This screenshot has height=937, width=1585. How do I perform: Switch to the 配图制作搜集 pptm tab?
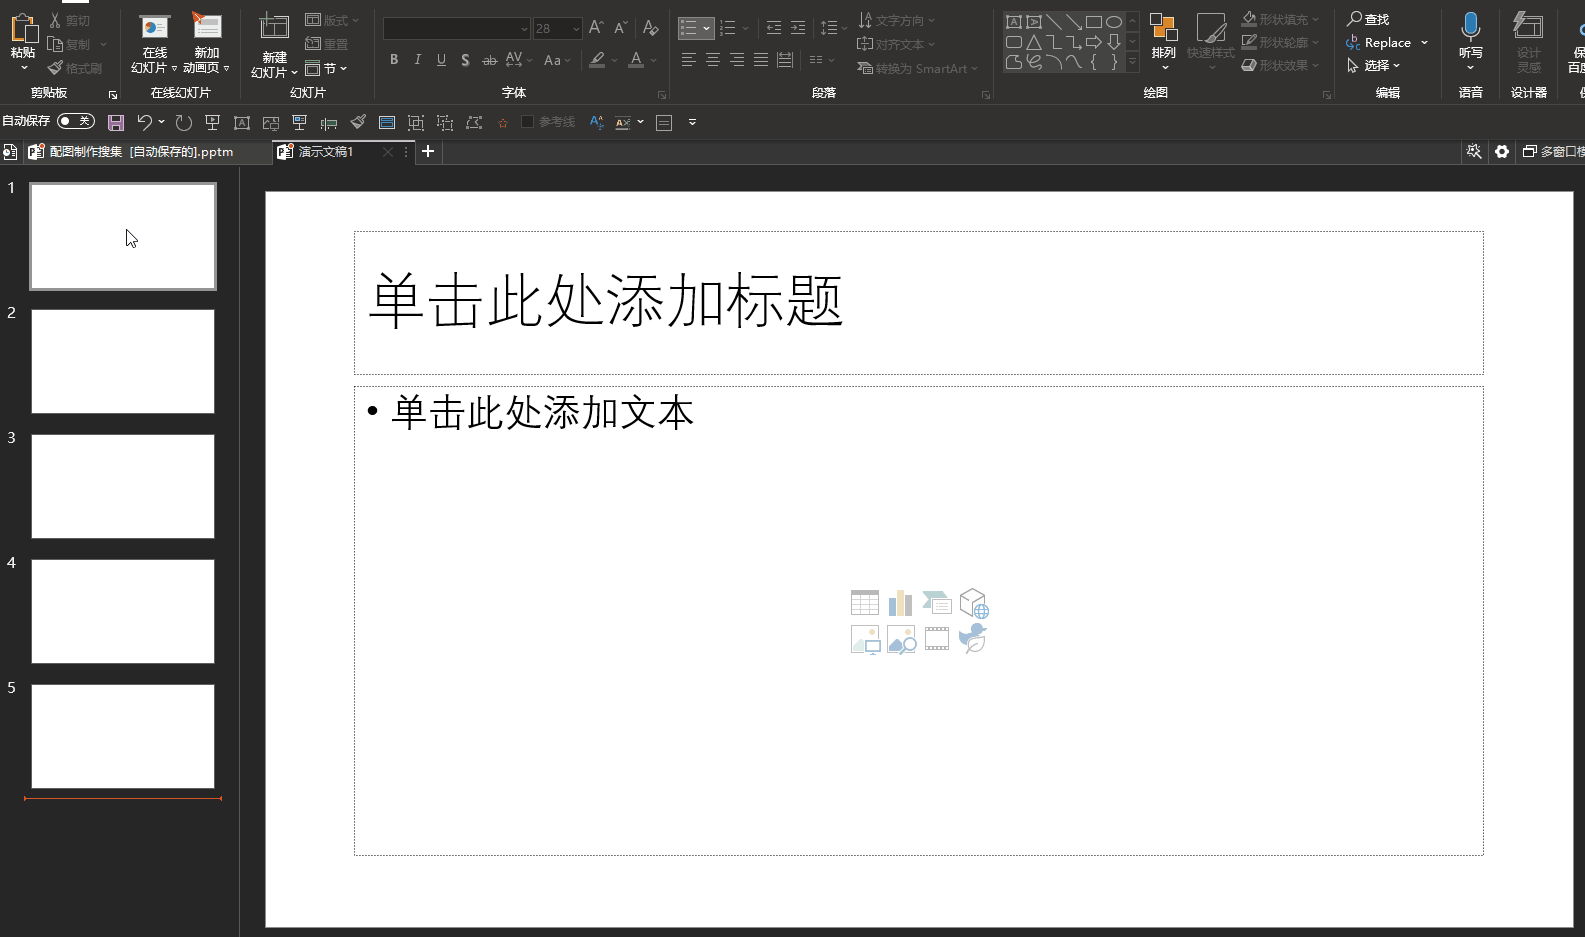141,152
